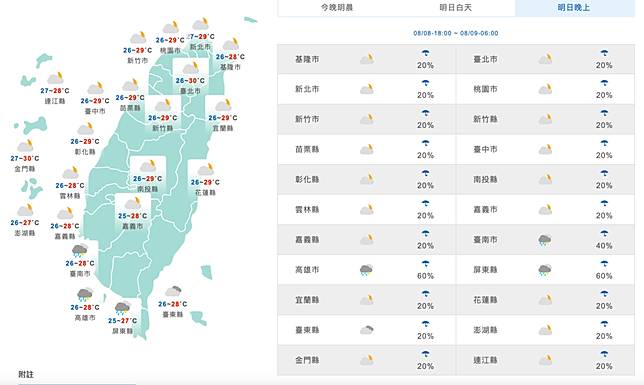Click the map rain icon above 屏東縣
The width and height of the screenshot is (644, 385).
point(122,308)
